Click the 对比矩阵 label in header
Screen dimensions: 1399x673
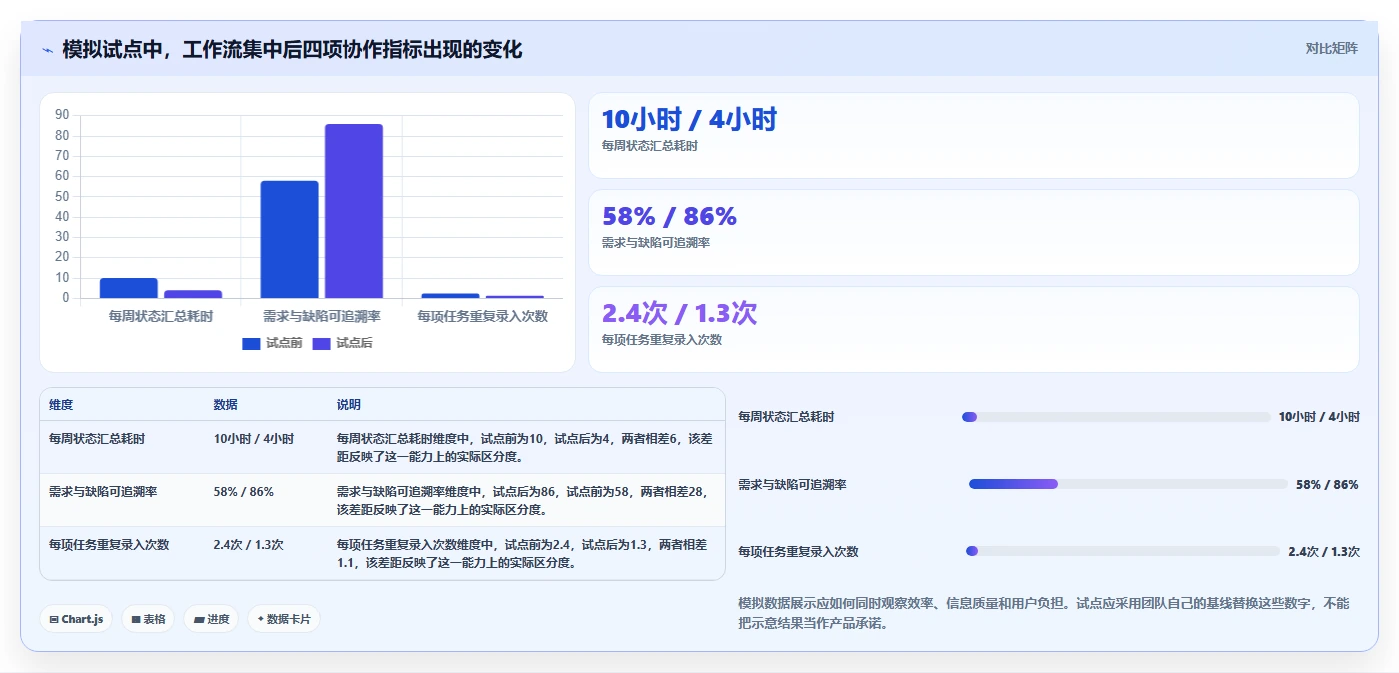tap(1331, 48)
